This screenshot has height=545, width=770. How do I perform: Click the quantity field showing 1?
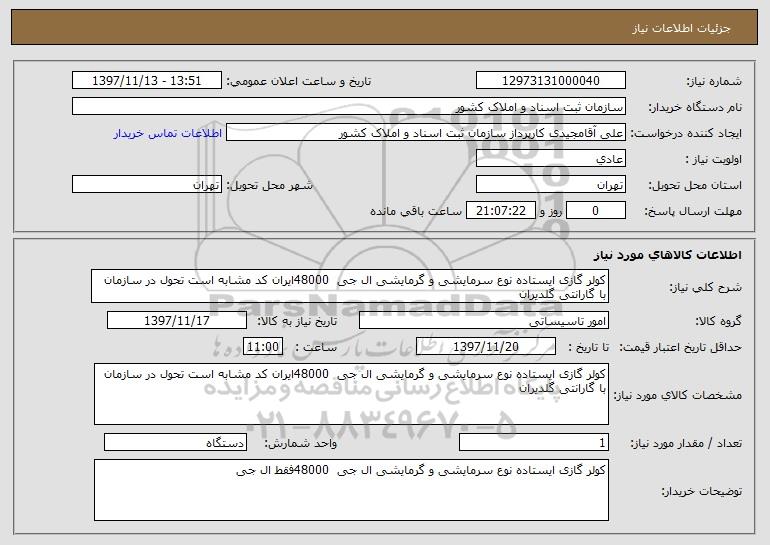click(x=534, y=443)
